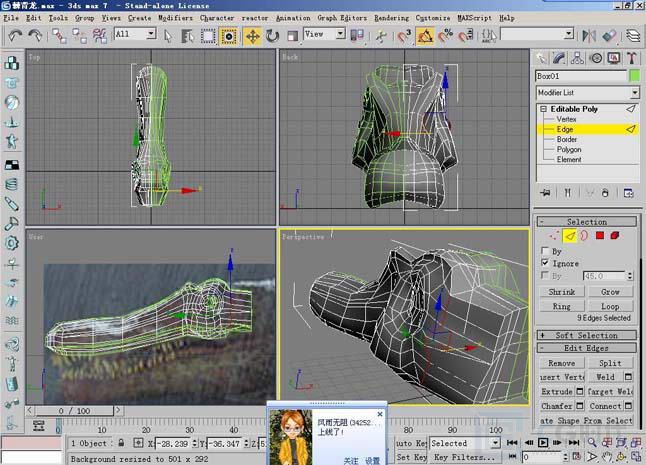Select the Select and Scale tool
Screen dimensions: 646x465
point(292,36)
